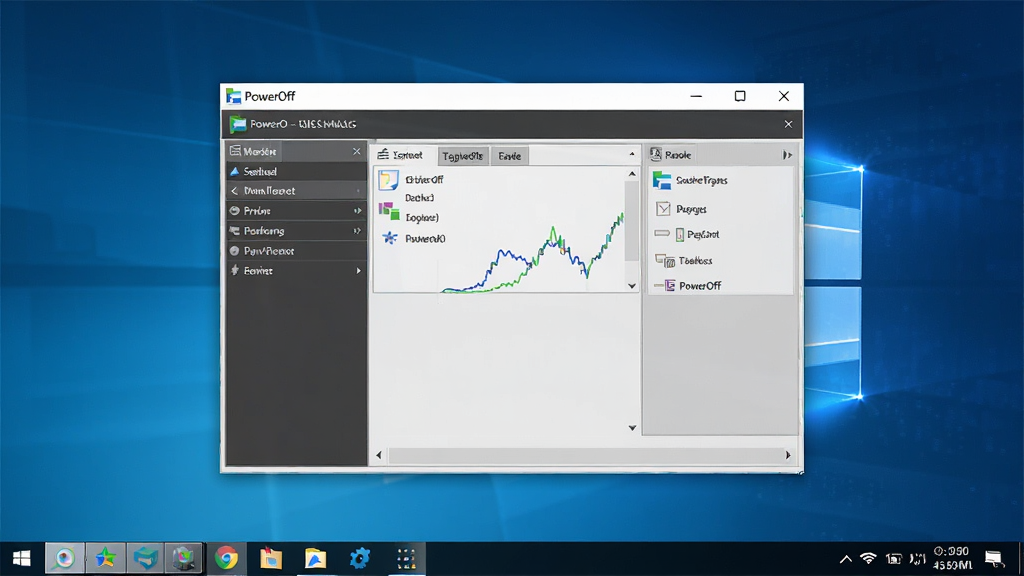Click the purple icon beside PowerOff in right panel
The width and height of the screenshot is (1024, 576).
coord(669,285)
